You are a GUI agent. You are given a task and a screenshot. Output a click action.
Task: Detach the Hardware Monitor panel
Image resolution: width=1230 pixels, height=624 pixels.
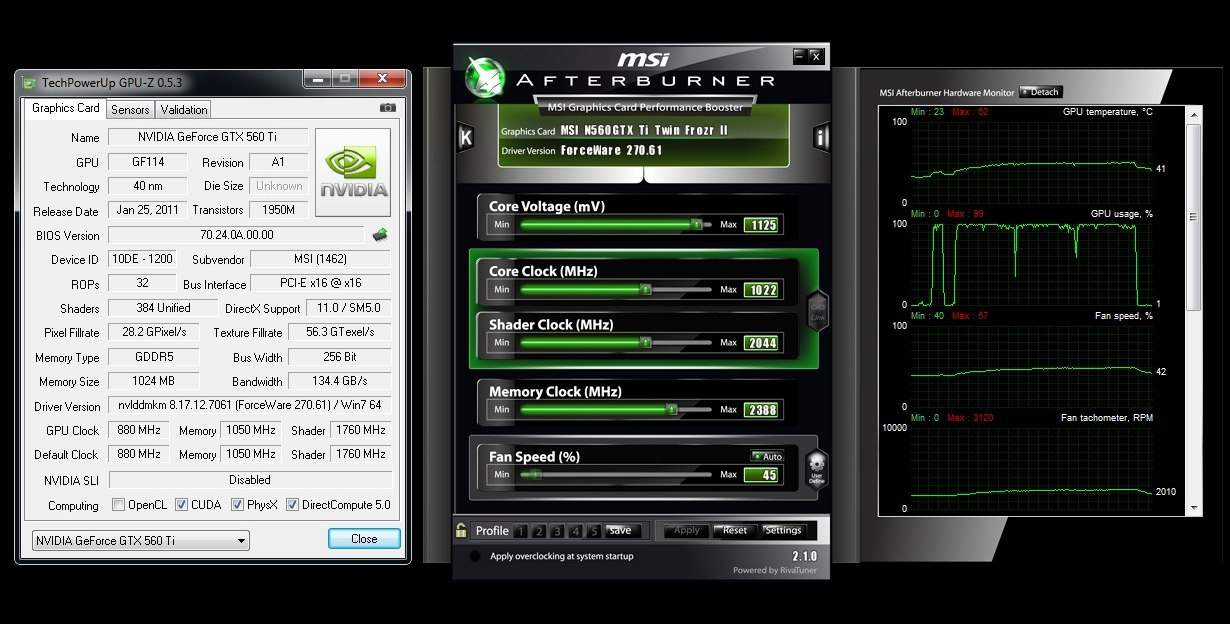point(1040,92)
